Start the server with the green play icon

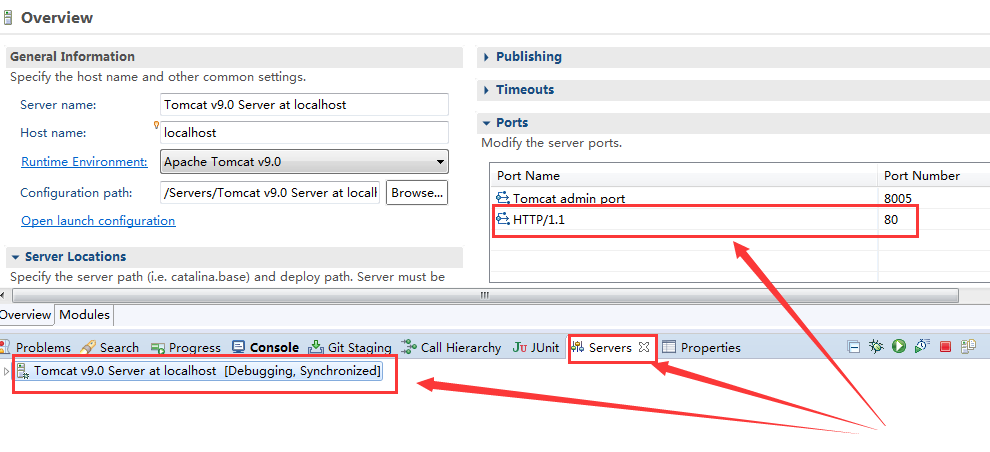click(x=898, y=346)
